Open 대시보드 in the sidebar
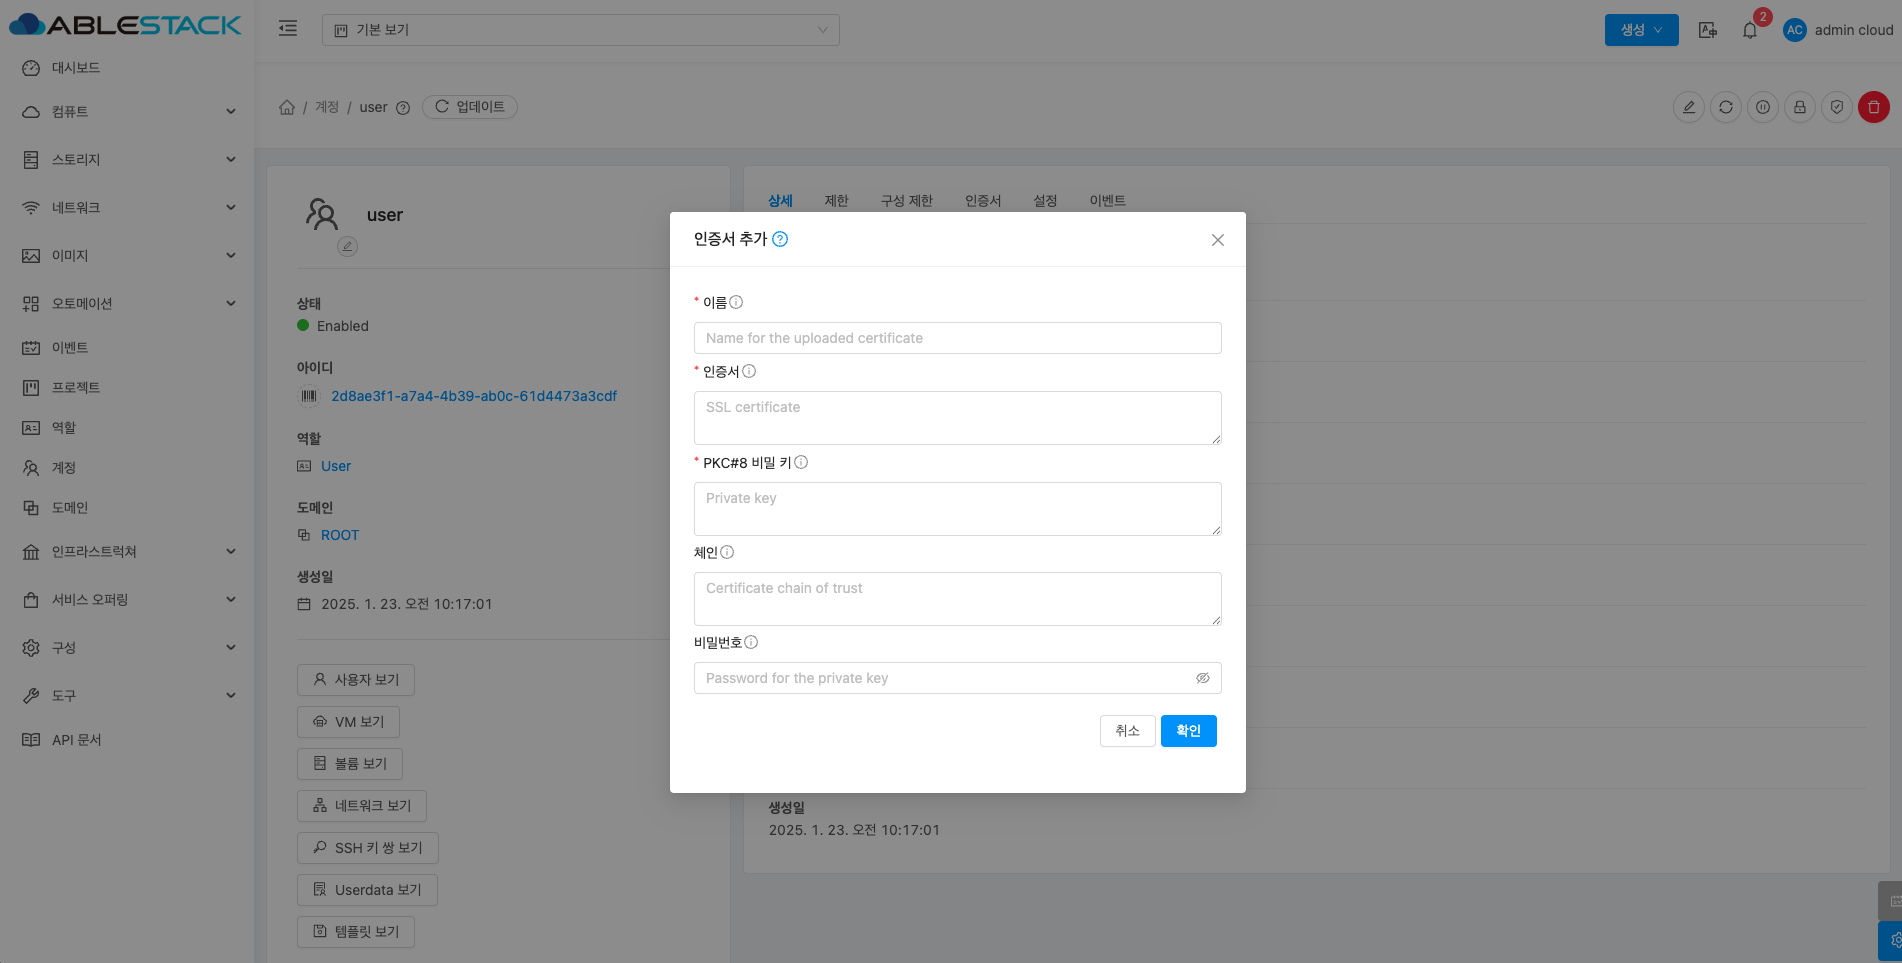The height and width of the screenshot is (963, 1902). click(x=76, y=68)
